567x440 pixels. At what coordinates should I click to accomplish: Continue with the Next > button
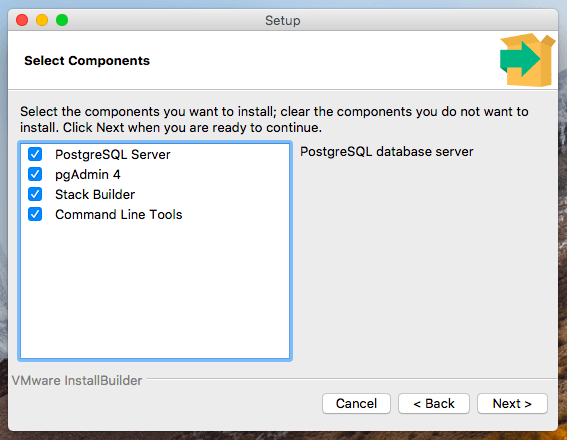pyautogui.click(x=512, y=403)
